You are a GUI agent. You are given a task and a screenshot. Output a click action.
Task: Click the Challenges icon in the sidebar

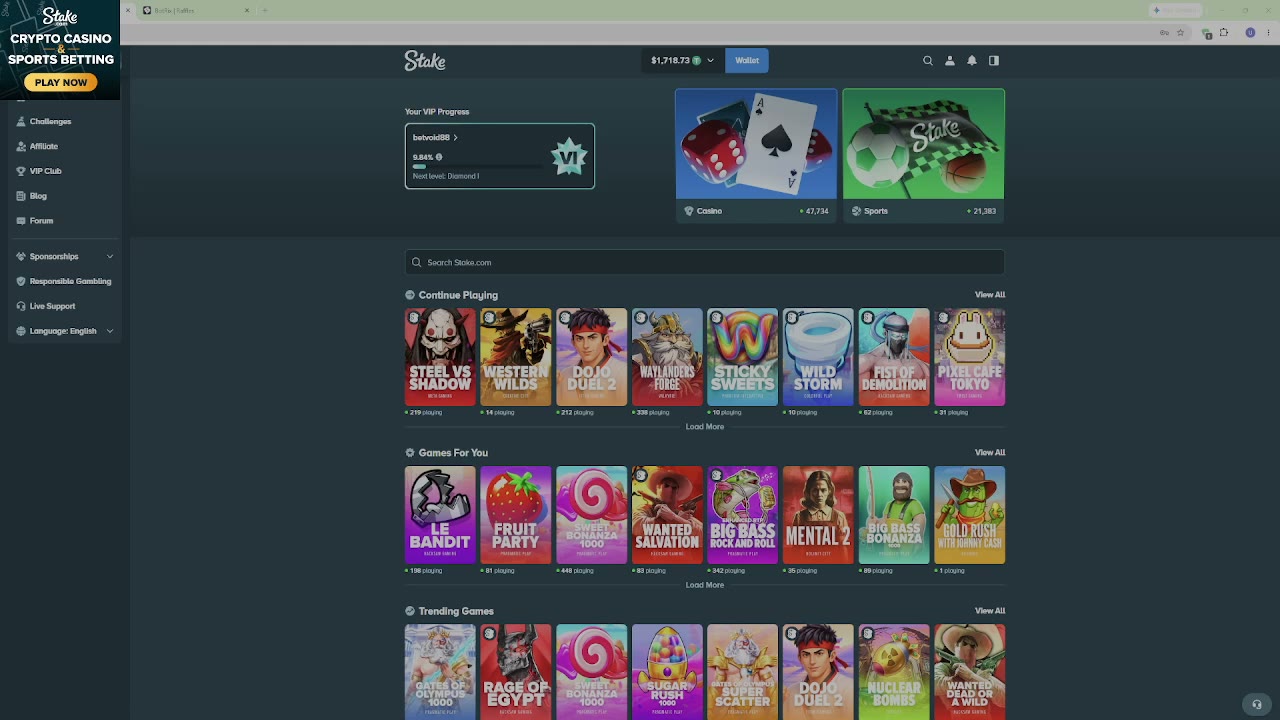21,121
